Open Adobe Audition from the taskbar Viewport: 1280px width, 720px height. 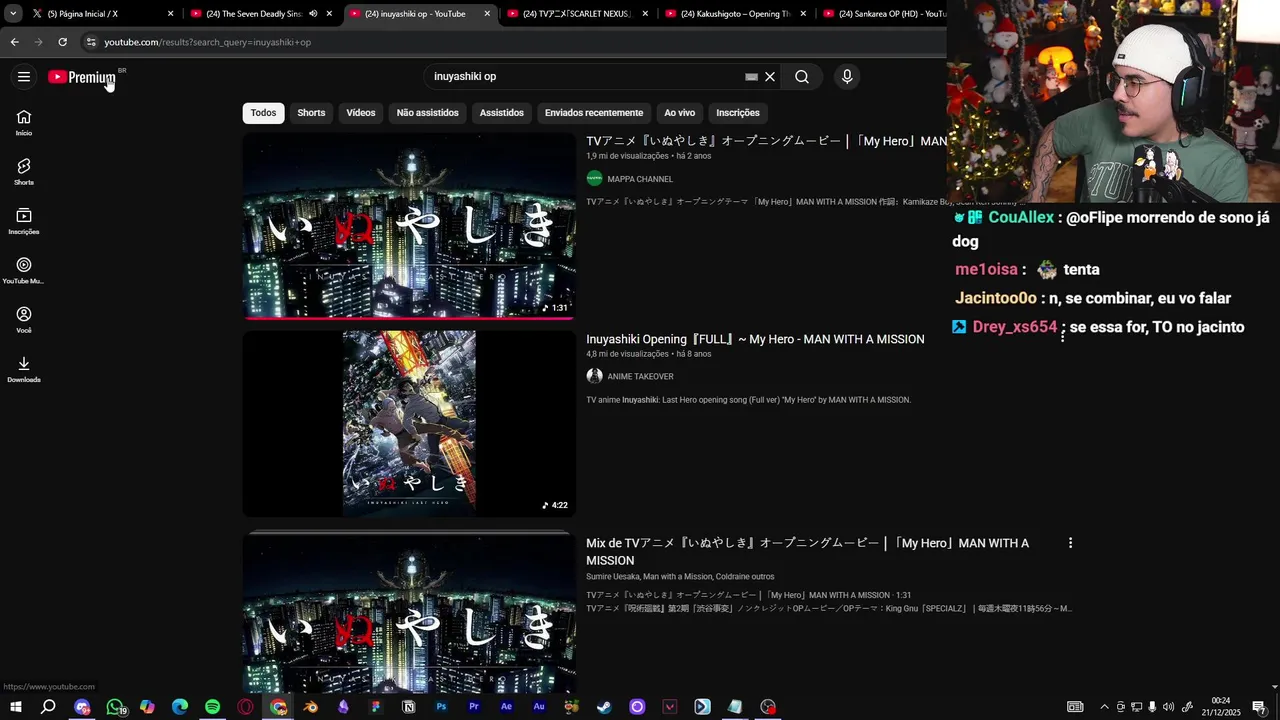[x=539, y=707]
